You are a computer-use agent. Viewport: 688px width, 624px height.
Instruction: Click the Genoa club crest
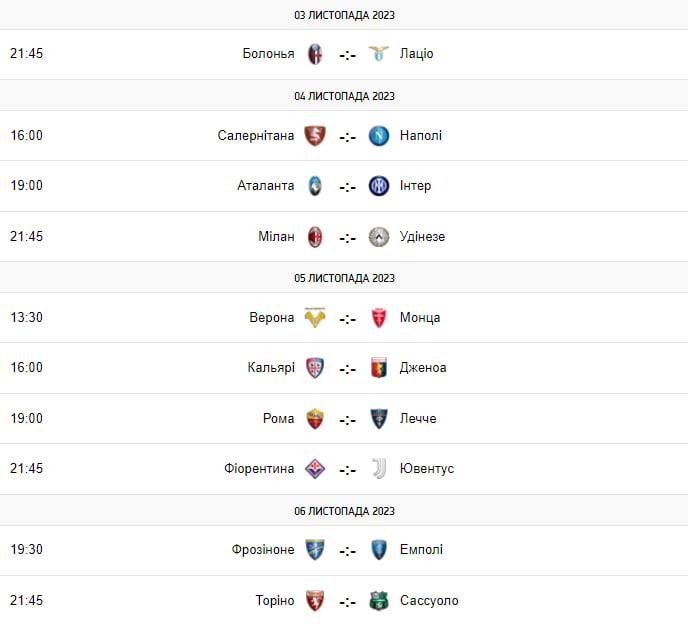(379, 368)
